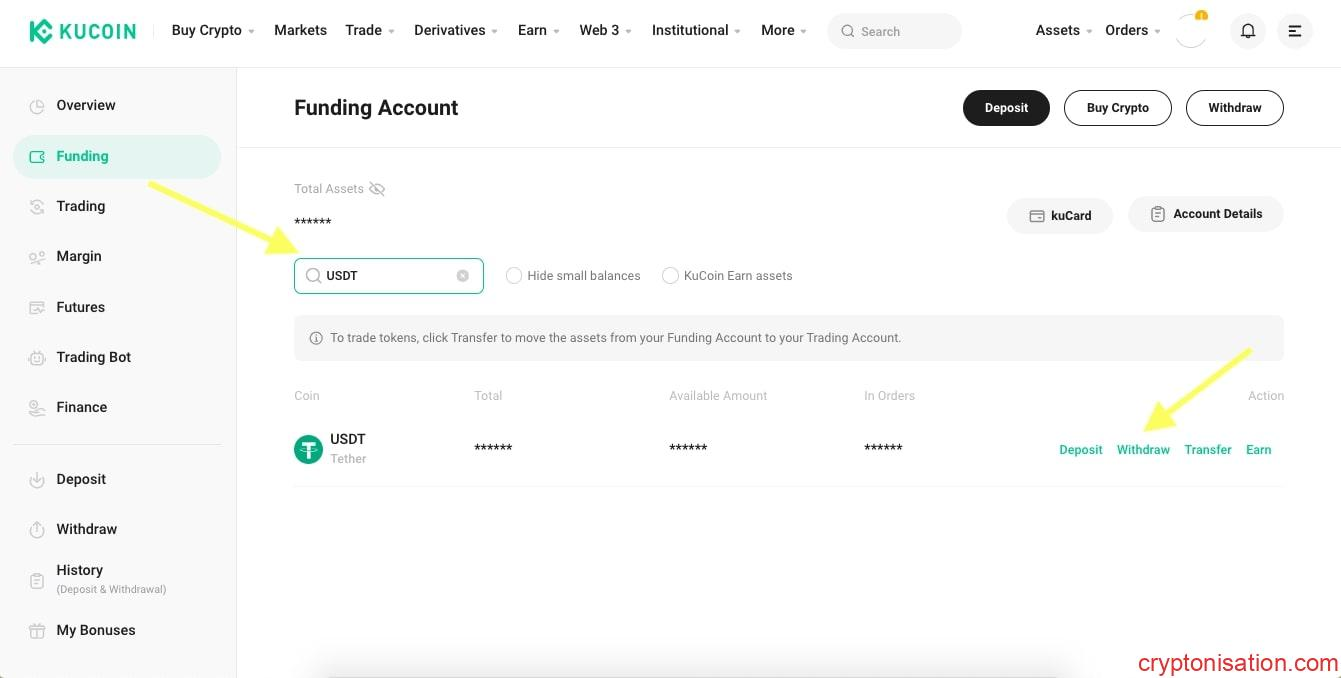Click the USDT Tether coin icon
1341x678 pixels.
[308, 449]
